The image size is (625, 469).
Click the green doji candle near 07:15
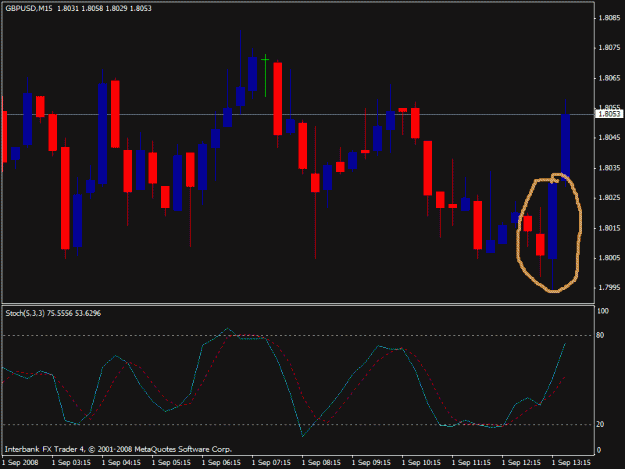pyautogui.click(x=265, y=75)
